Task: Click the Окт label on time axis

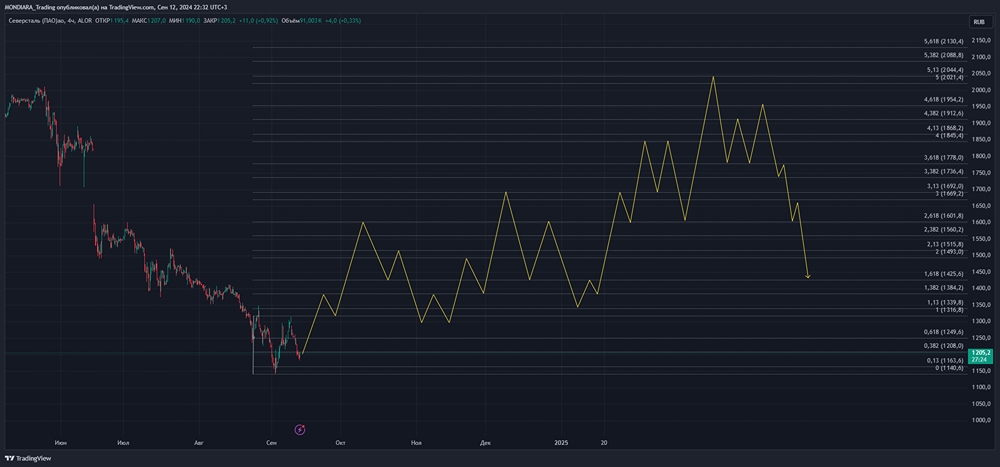Action: tap(340, 441)
